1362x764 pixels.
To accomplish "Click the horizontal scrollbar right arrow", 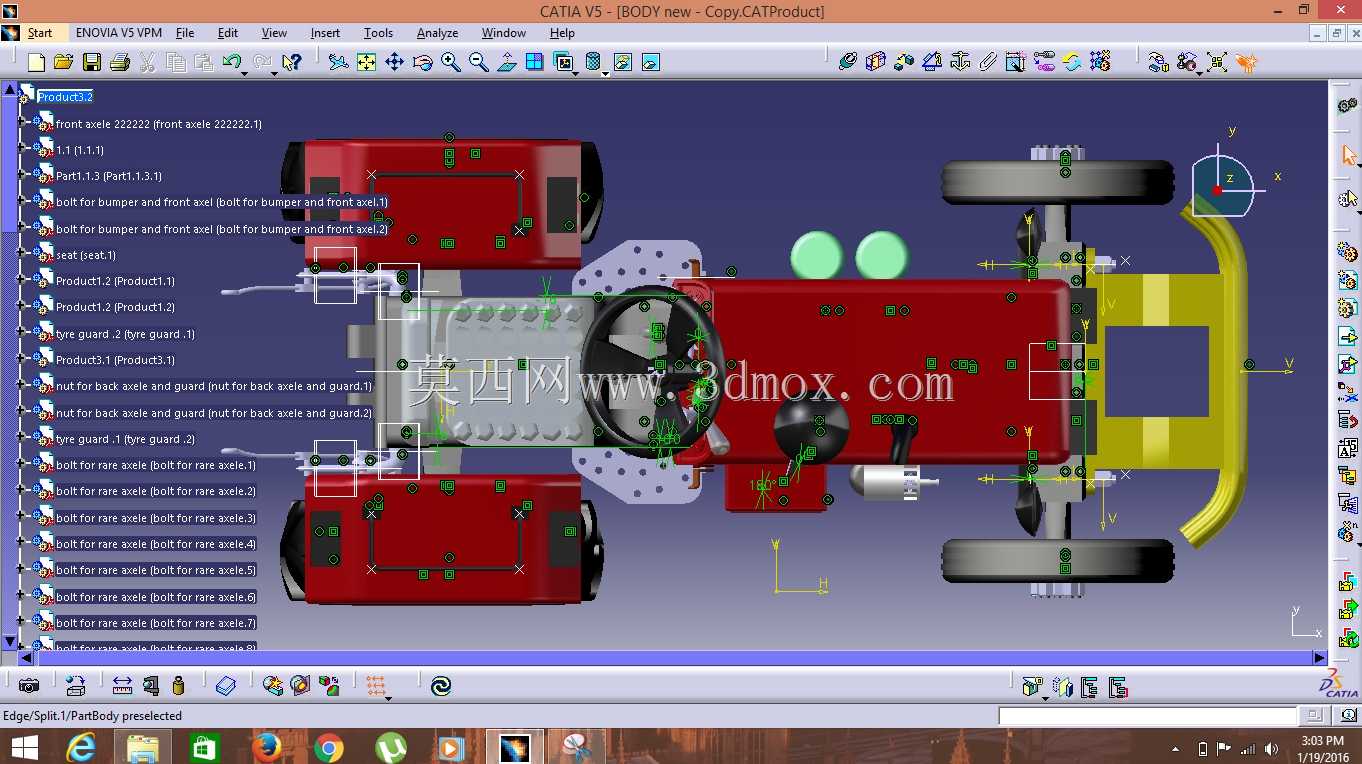I will click(x=1319, y=658).
